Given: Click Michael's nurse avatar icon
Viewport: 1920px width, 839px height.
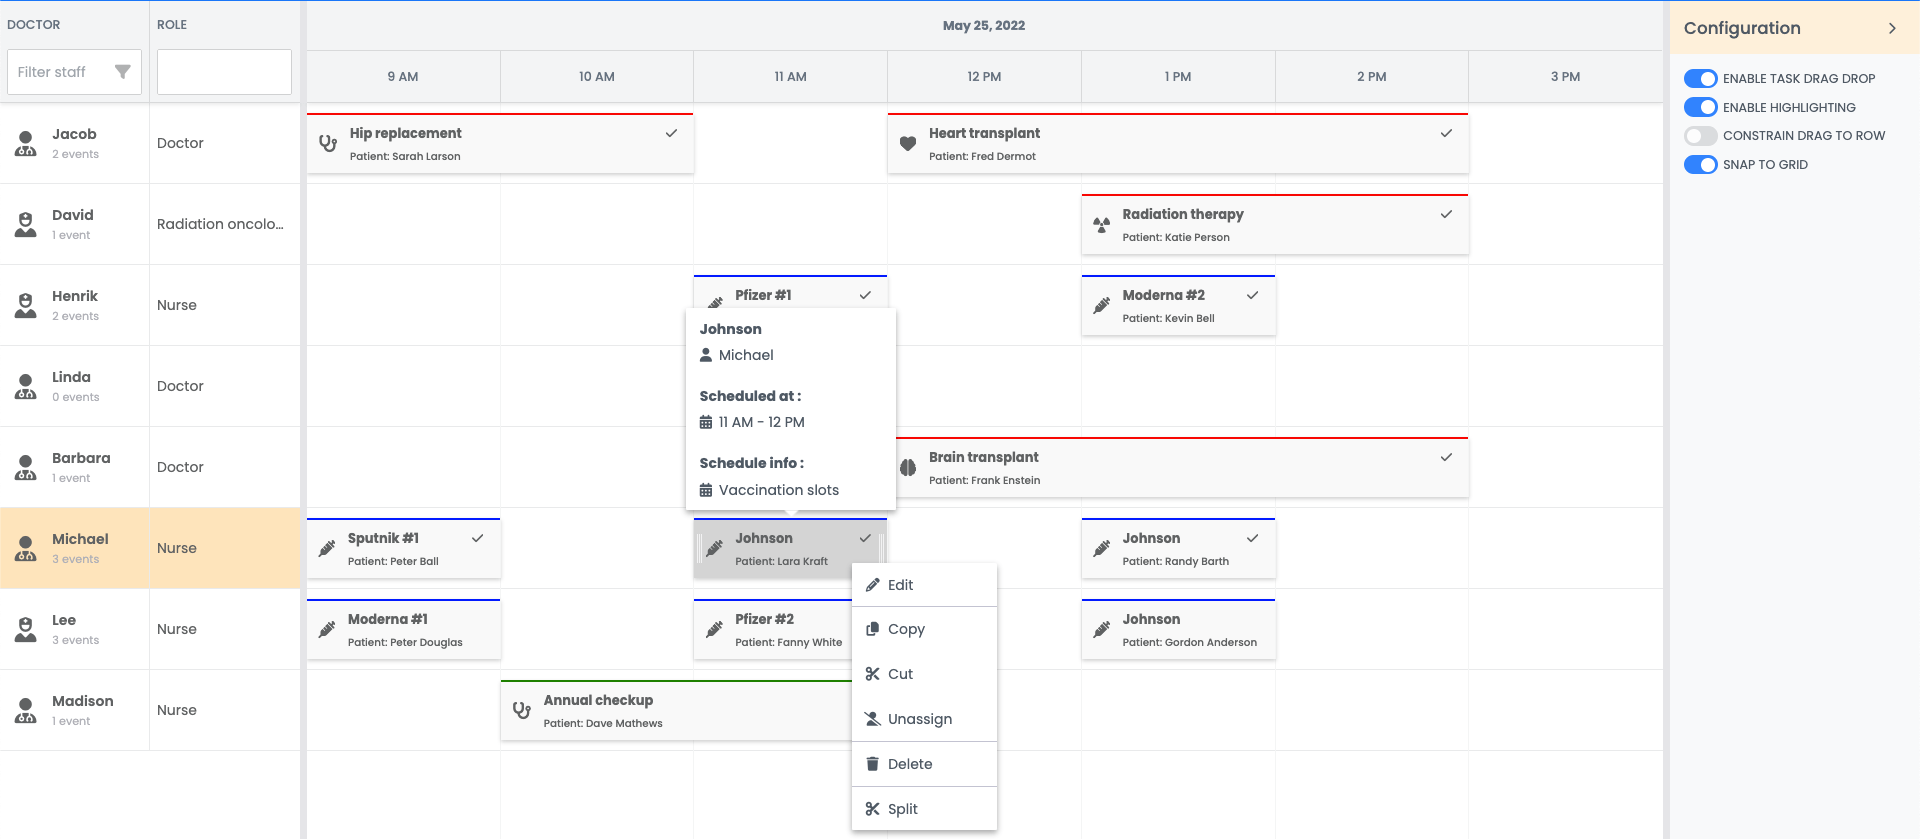Looking at the screenshot, I should coord(26,548).
